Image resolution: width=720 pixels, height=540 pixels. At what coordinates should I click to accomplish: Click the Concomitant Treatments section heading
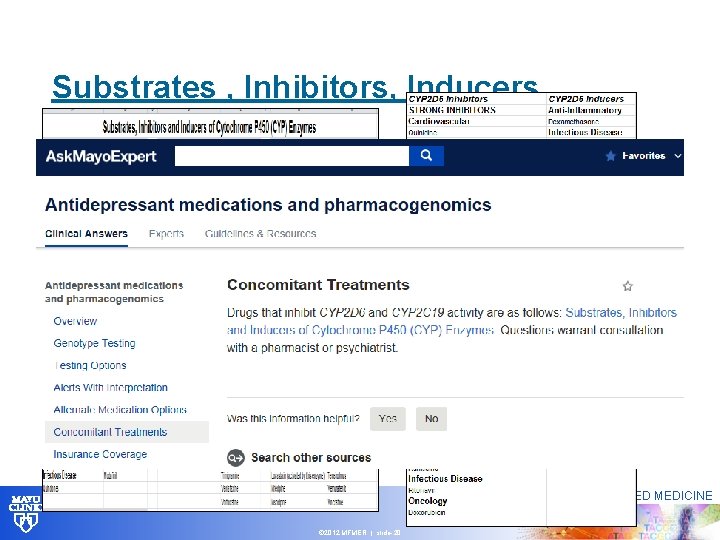coord(318,285)
